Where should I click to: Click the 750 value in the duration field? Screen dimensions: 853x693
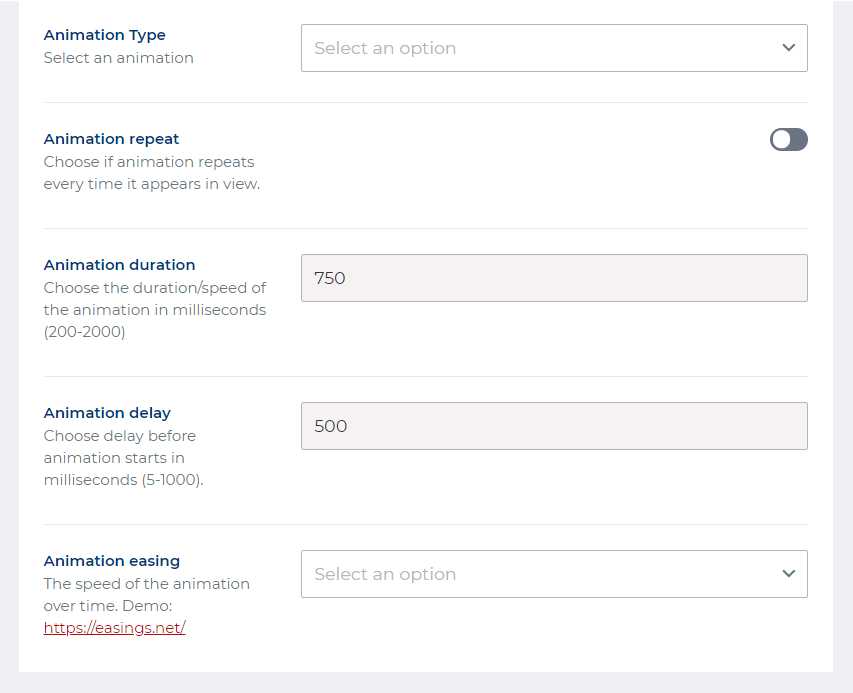click(330, 278)
